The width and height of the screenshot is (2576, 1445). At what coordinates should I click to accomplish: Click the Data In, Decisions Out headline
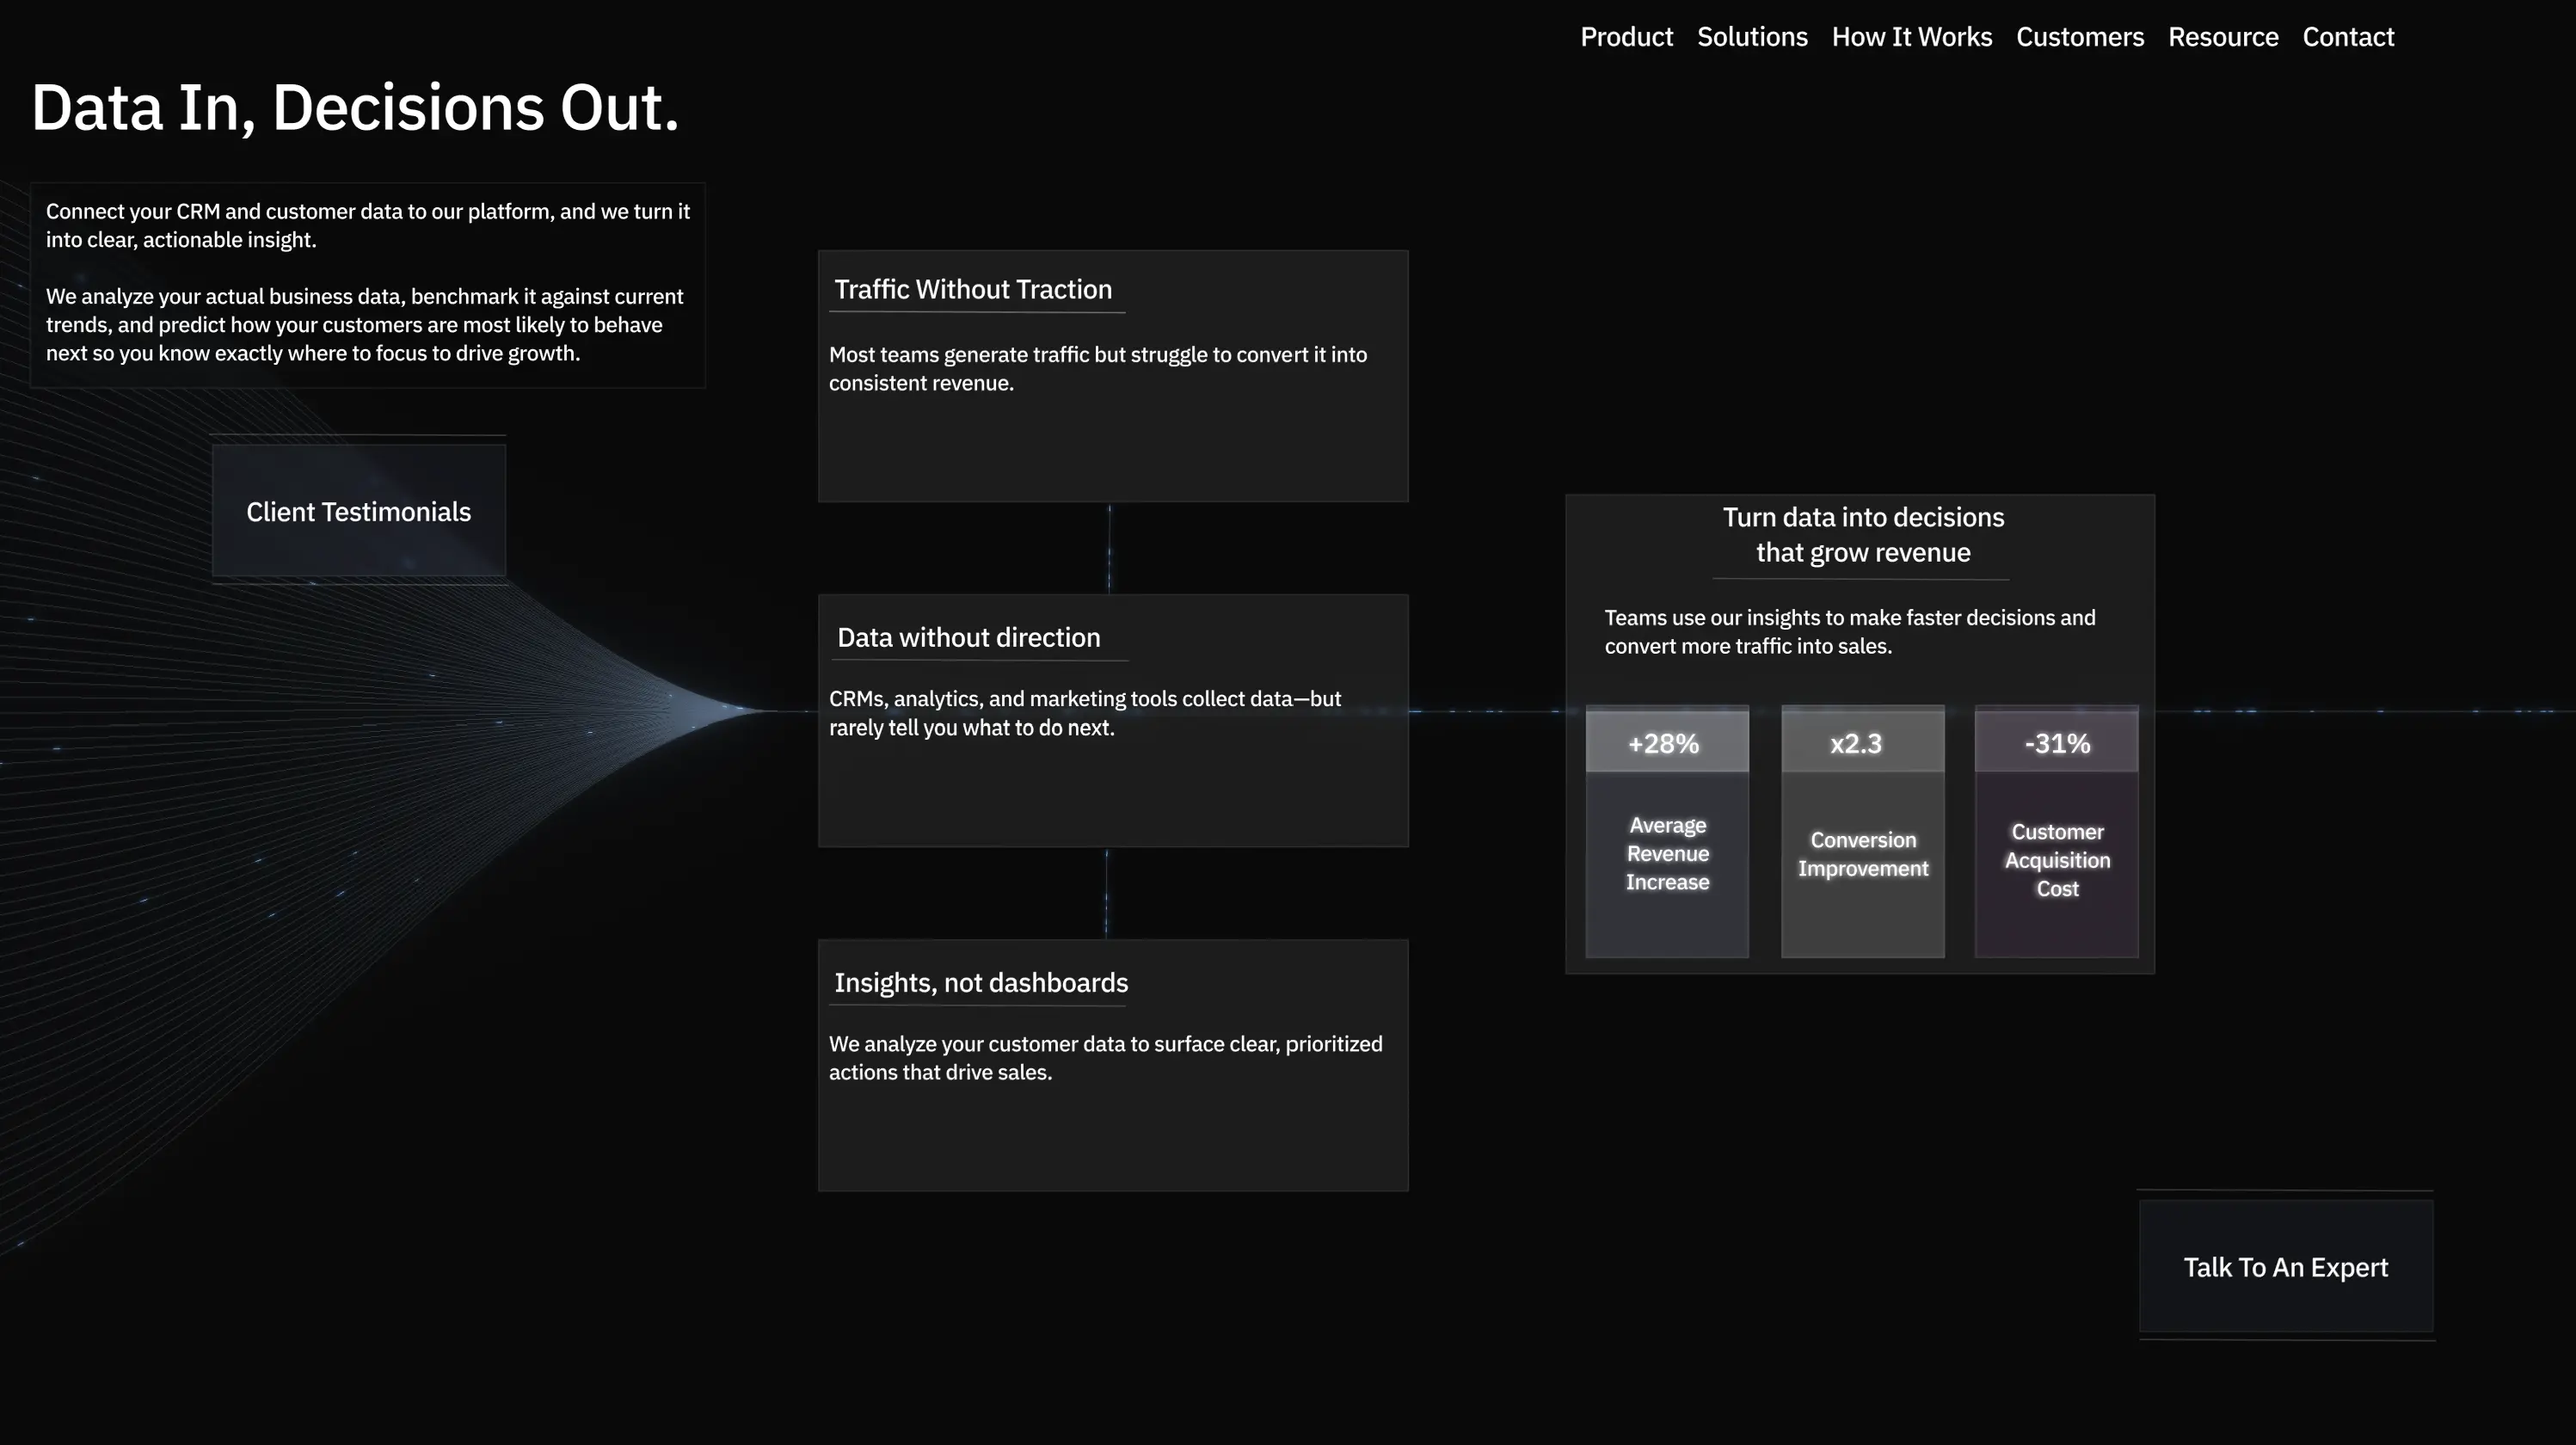point(356,107)
